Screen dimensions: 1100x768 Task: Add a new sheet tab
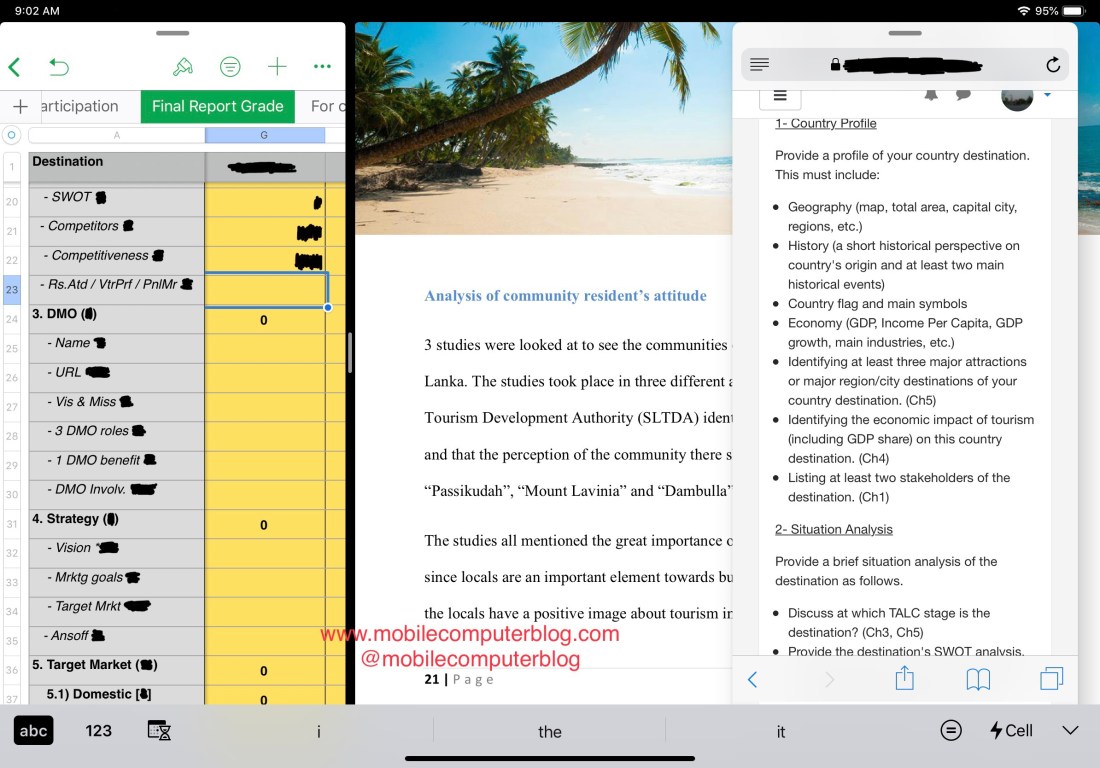point(20,106)
